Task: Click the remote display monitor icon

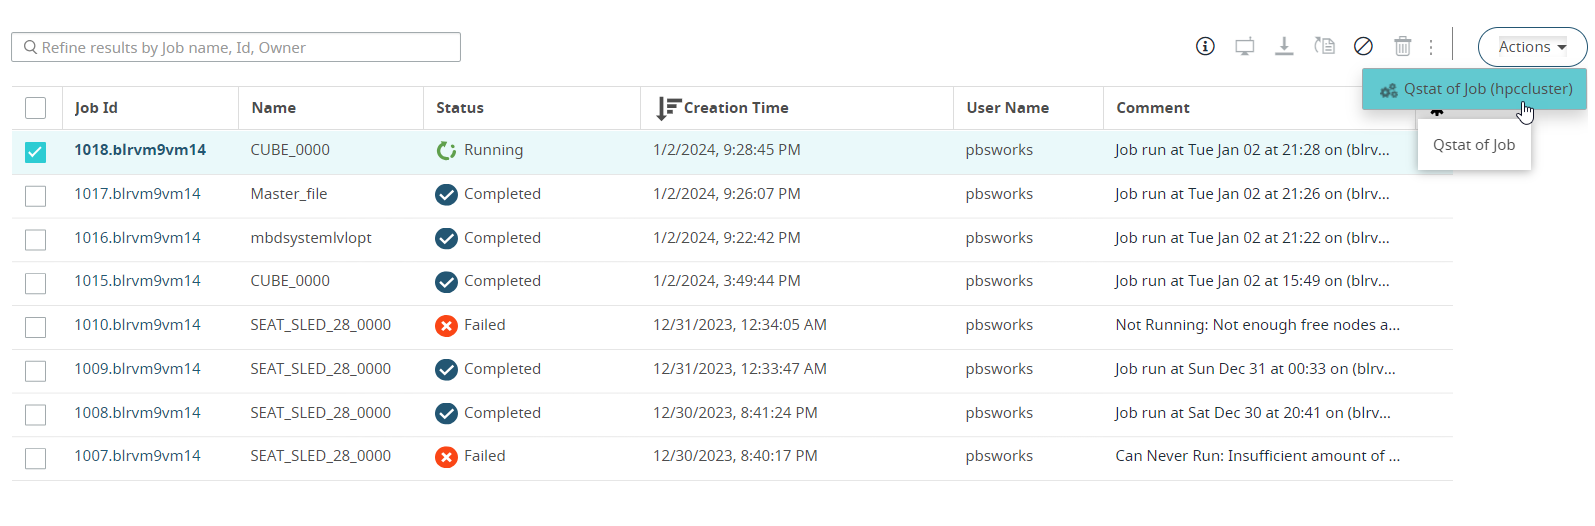Action: [x=1245, y=46]
